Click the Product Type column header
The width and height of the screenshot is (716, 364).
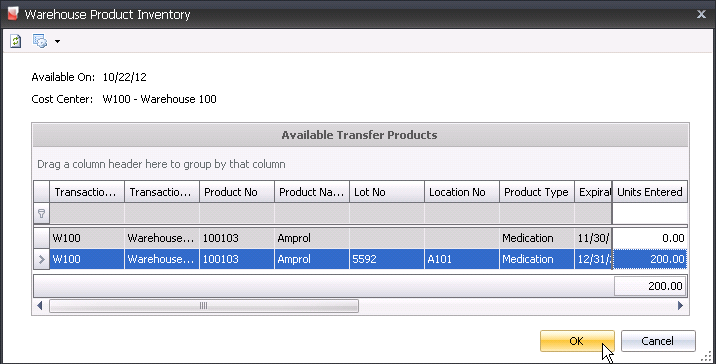coord(537,192)
